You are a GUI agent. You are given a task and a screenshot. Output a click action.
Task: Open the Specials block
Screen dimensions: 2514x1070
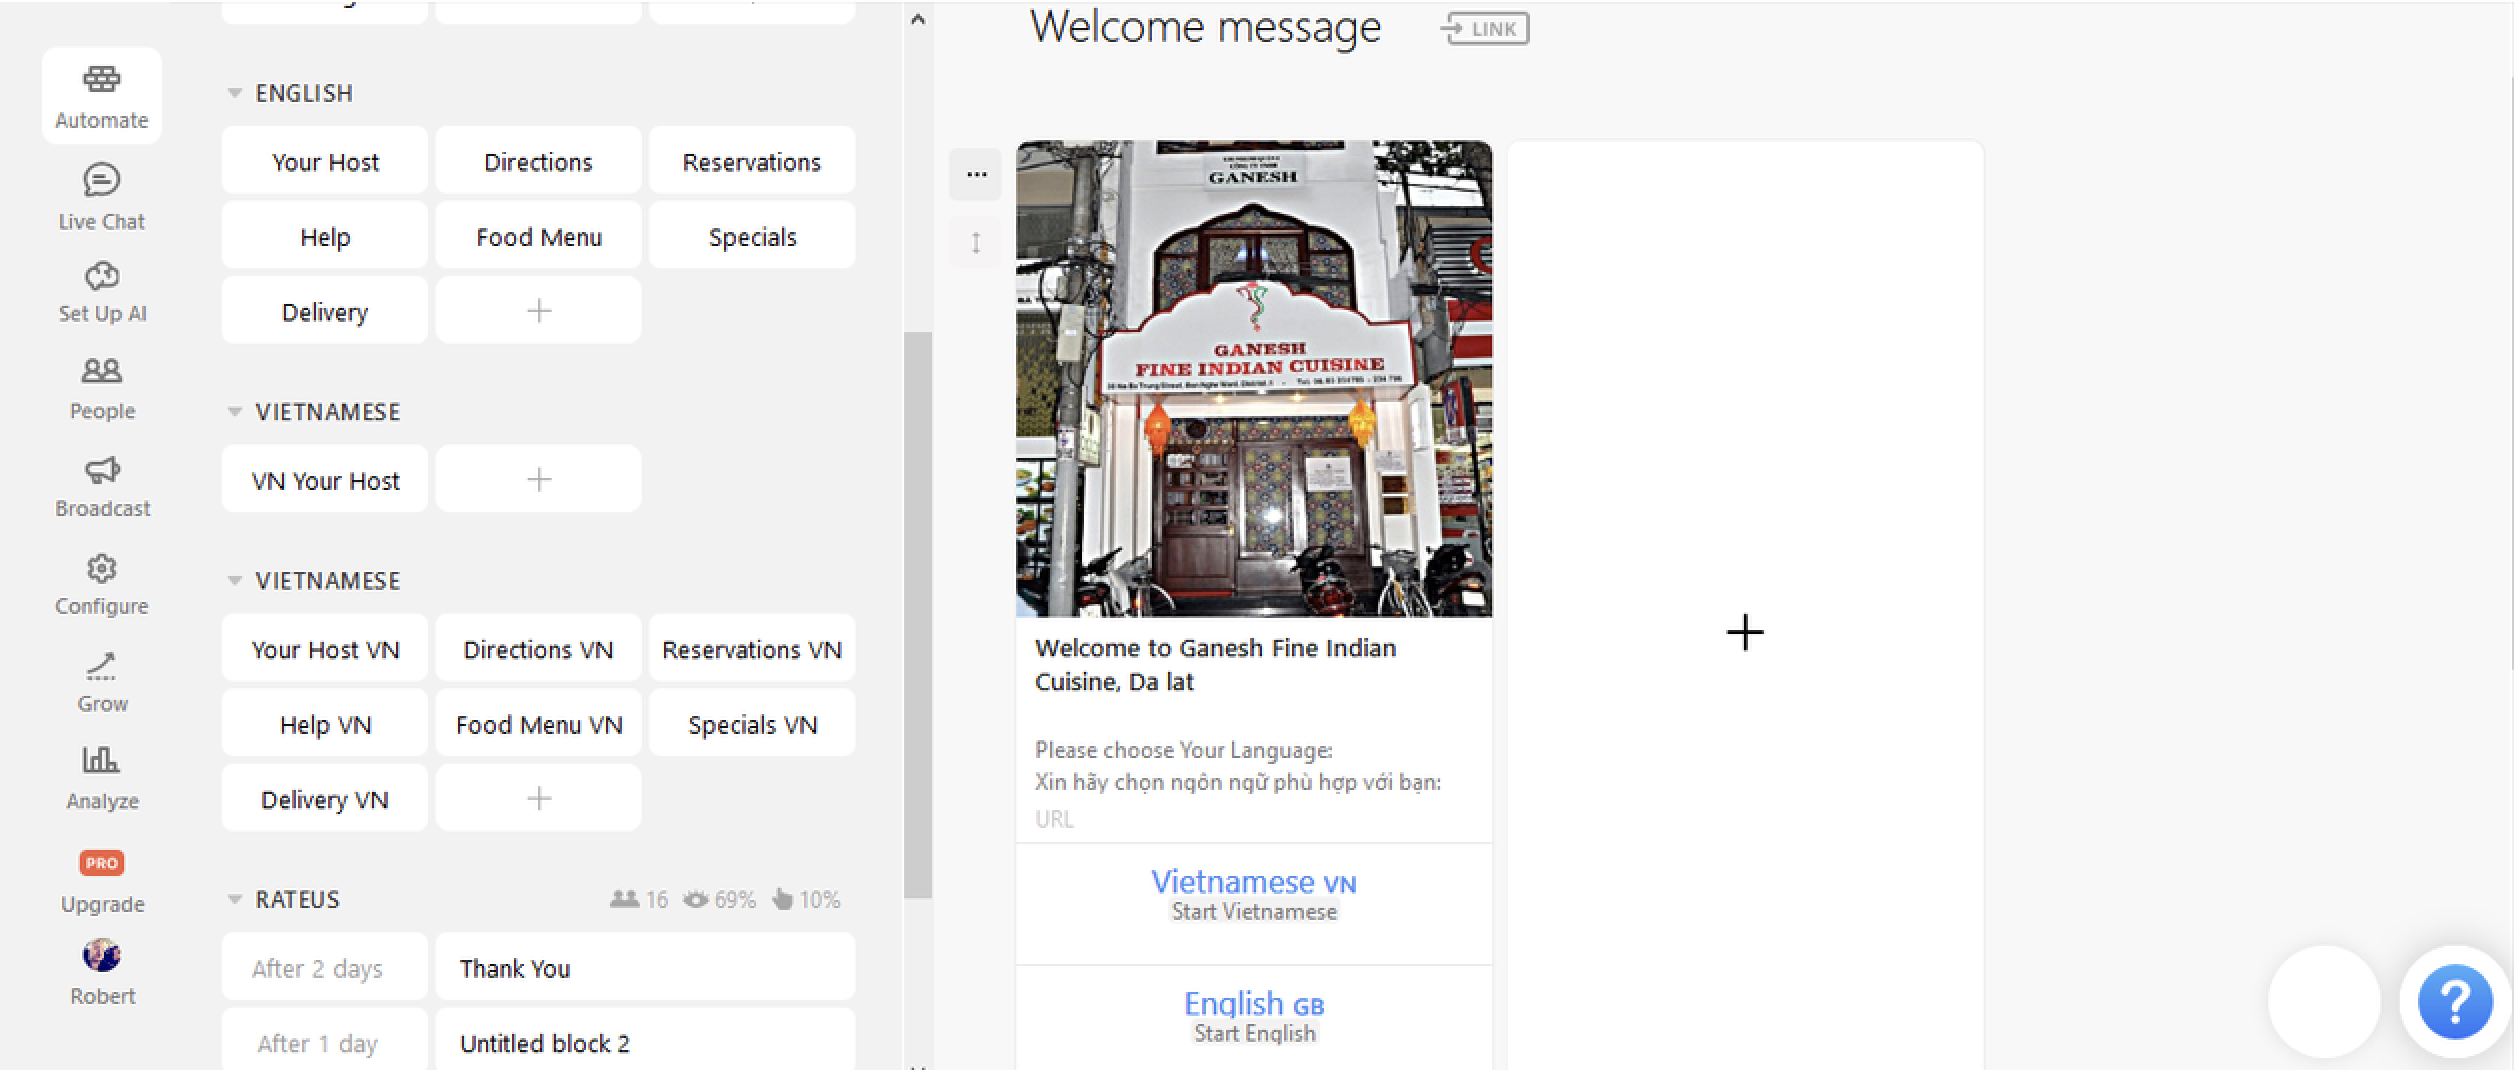pos(752,236)
